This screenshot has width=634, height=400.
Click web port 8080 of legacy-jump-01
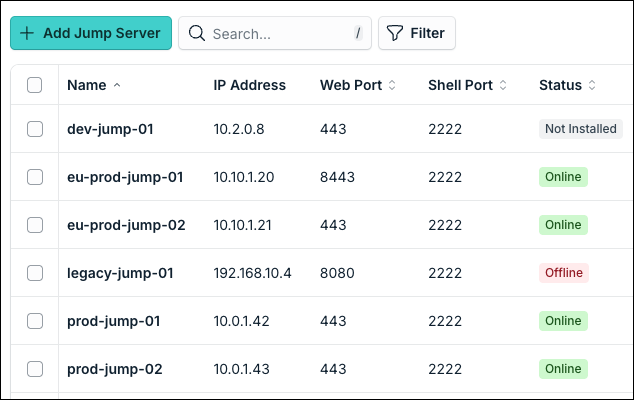coord(337,273)
